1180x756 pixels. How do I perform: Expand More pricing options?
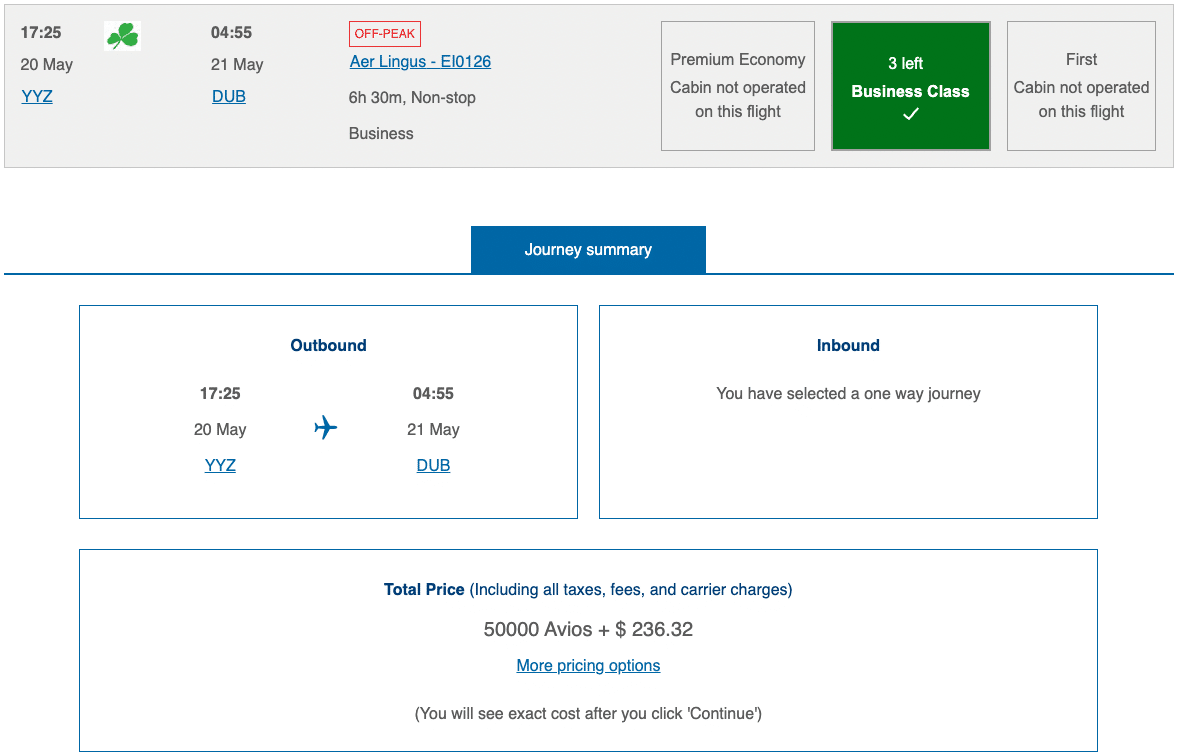point(588,666)
